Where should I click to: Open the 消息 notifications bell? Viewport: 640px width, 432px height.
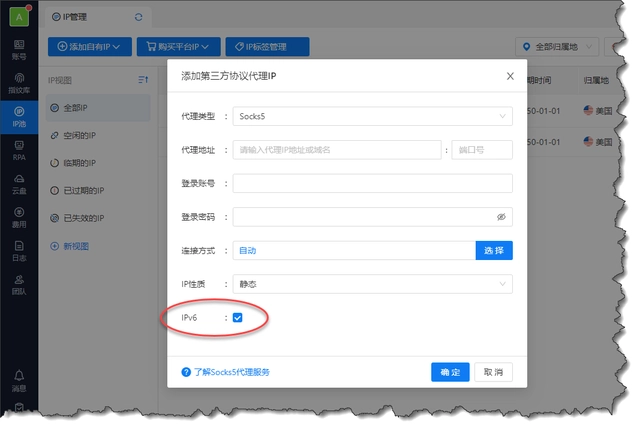point(19,381)
